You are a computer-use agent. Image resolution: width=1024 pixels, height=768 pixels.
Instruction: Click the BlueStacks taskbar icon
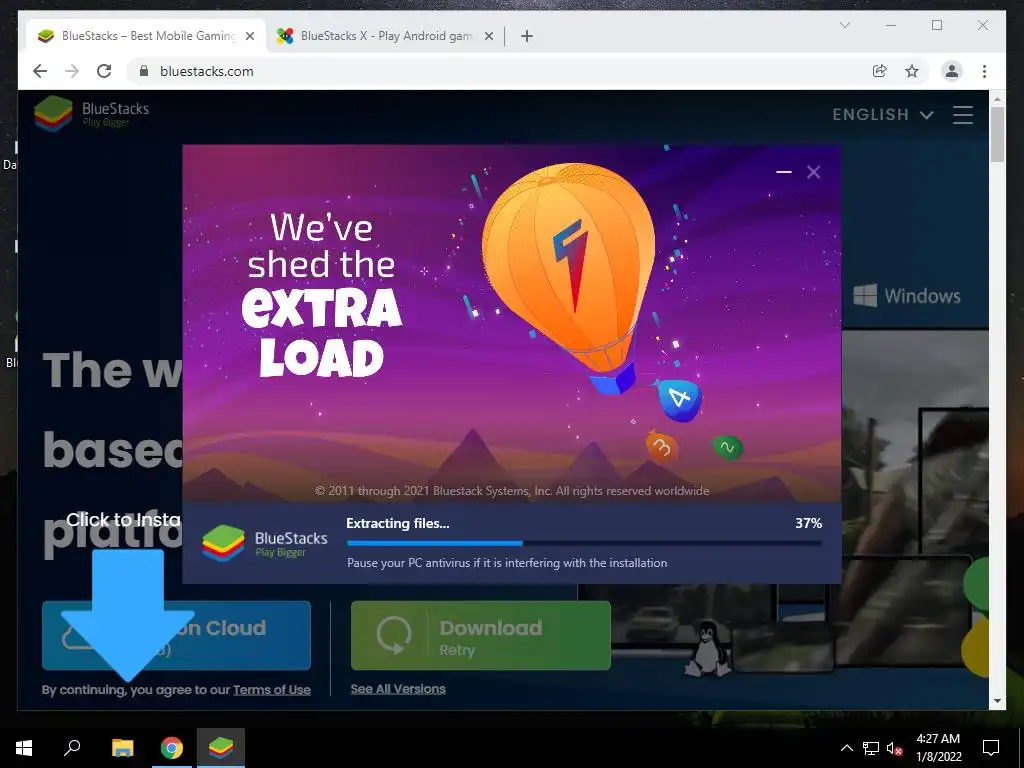click(221, 748)
